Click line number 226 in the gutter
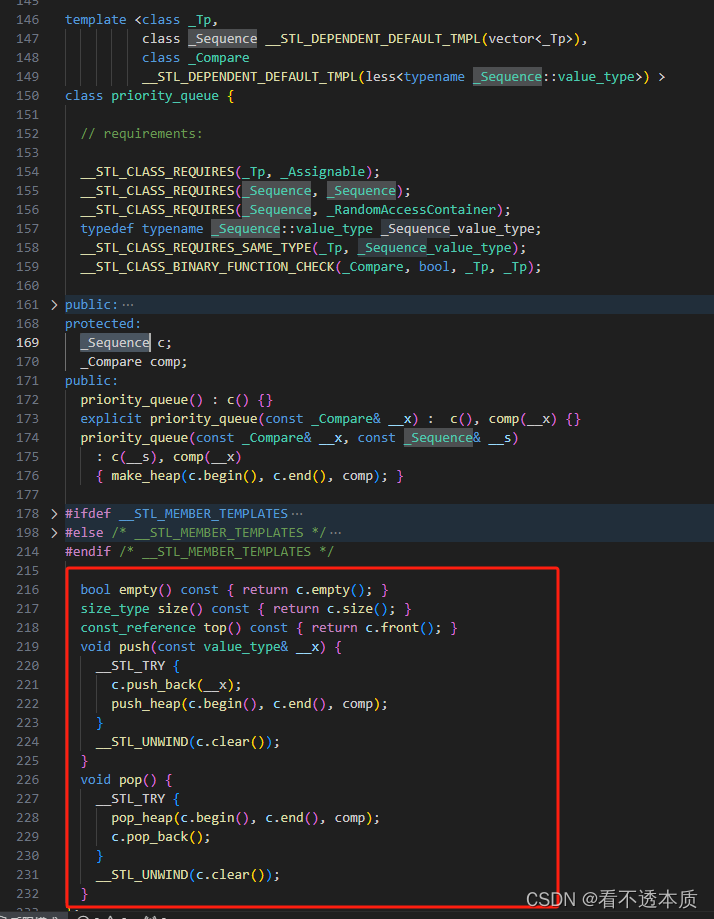This screenshot has width=714, height=919. [x=28, y=780]
